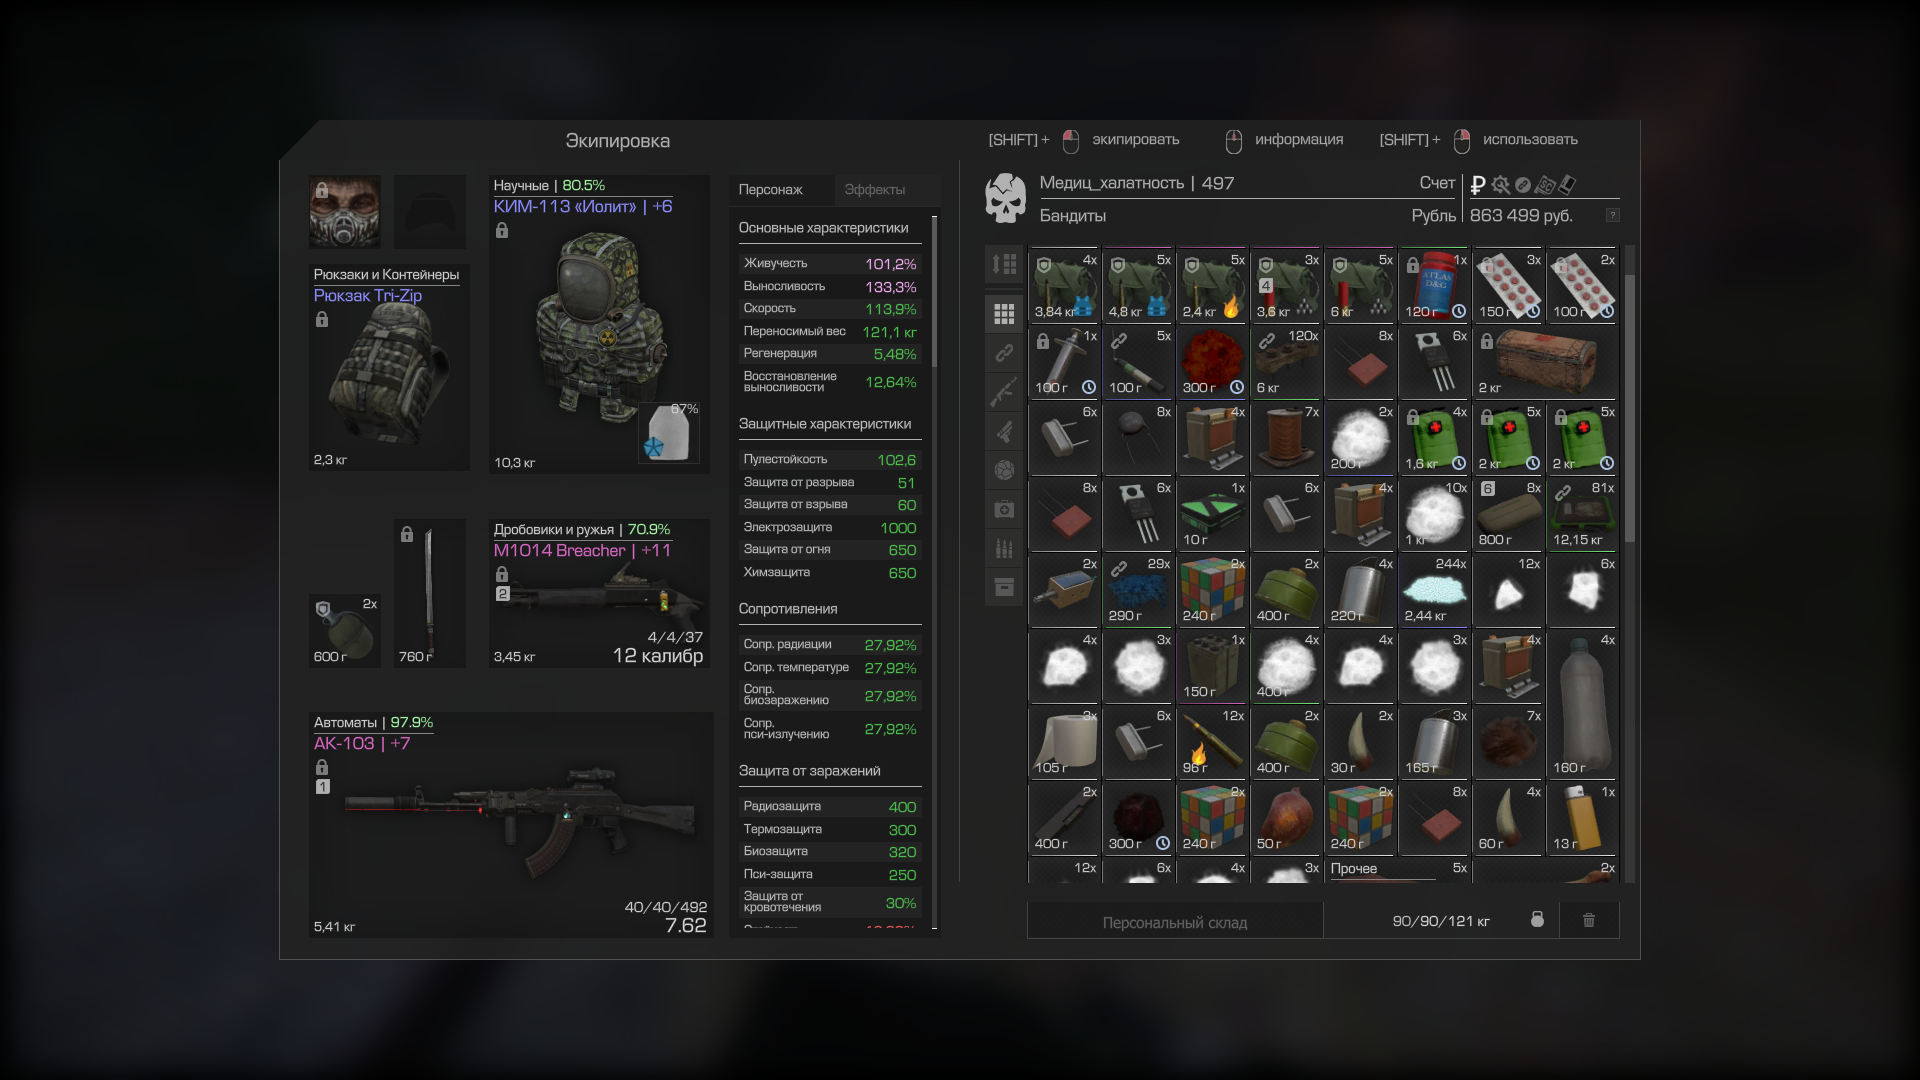Filter inventory by pistols
The width and height of the screenshot is (1920, 1080).
pos(1004,431)
